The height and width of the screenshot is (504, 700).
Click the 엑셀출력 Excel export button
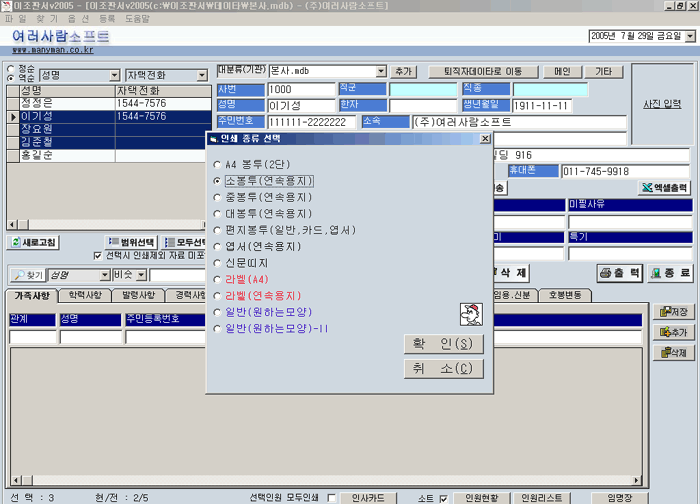pos(665,188)
